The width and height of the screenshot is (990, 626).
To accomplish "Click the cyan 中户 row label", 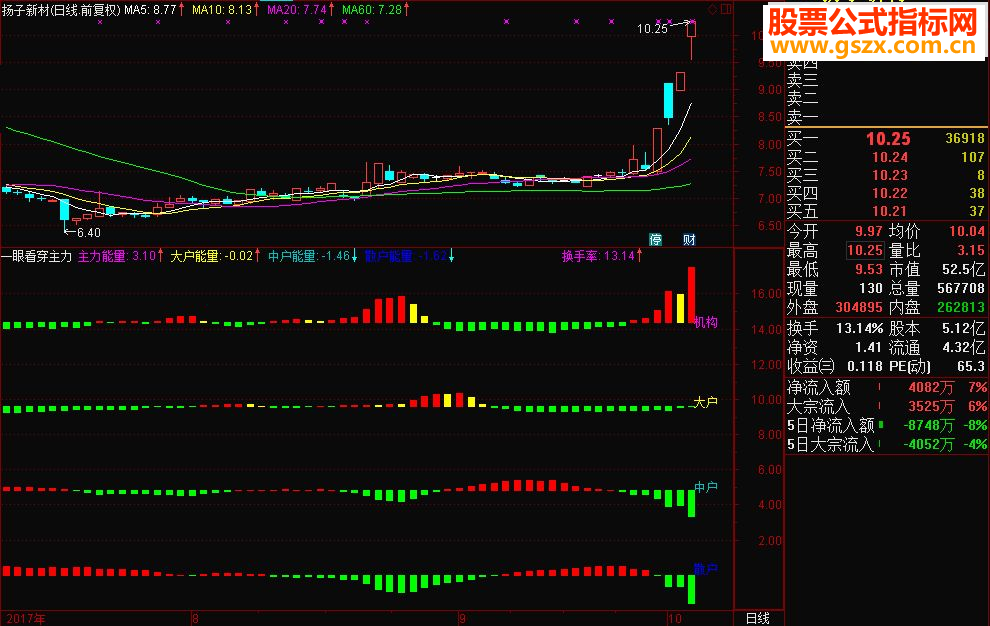I will point(705,487).
